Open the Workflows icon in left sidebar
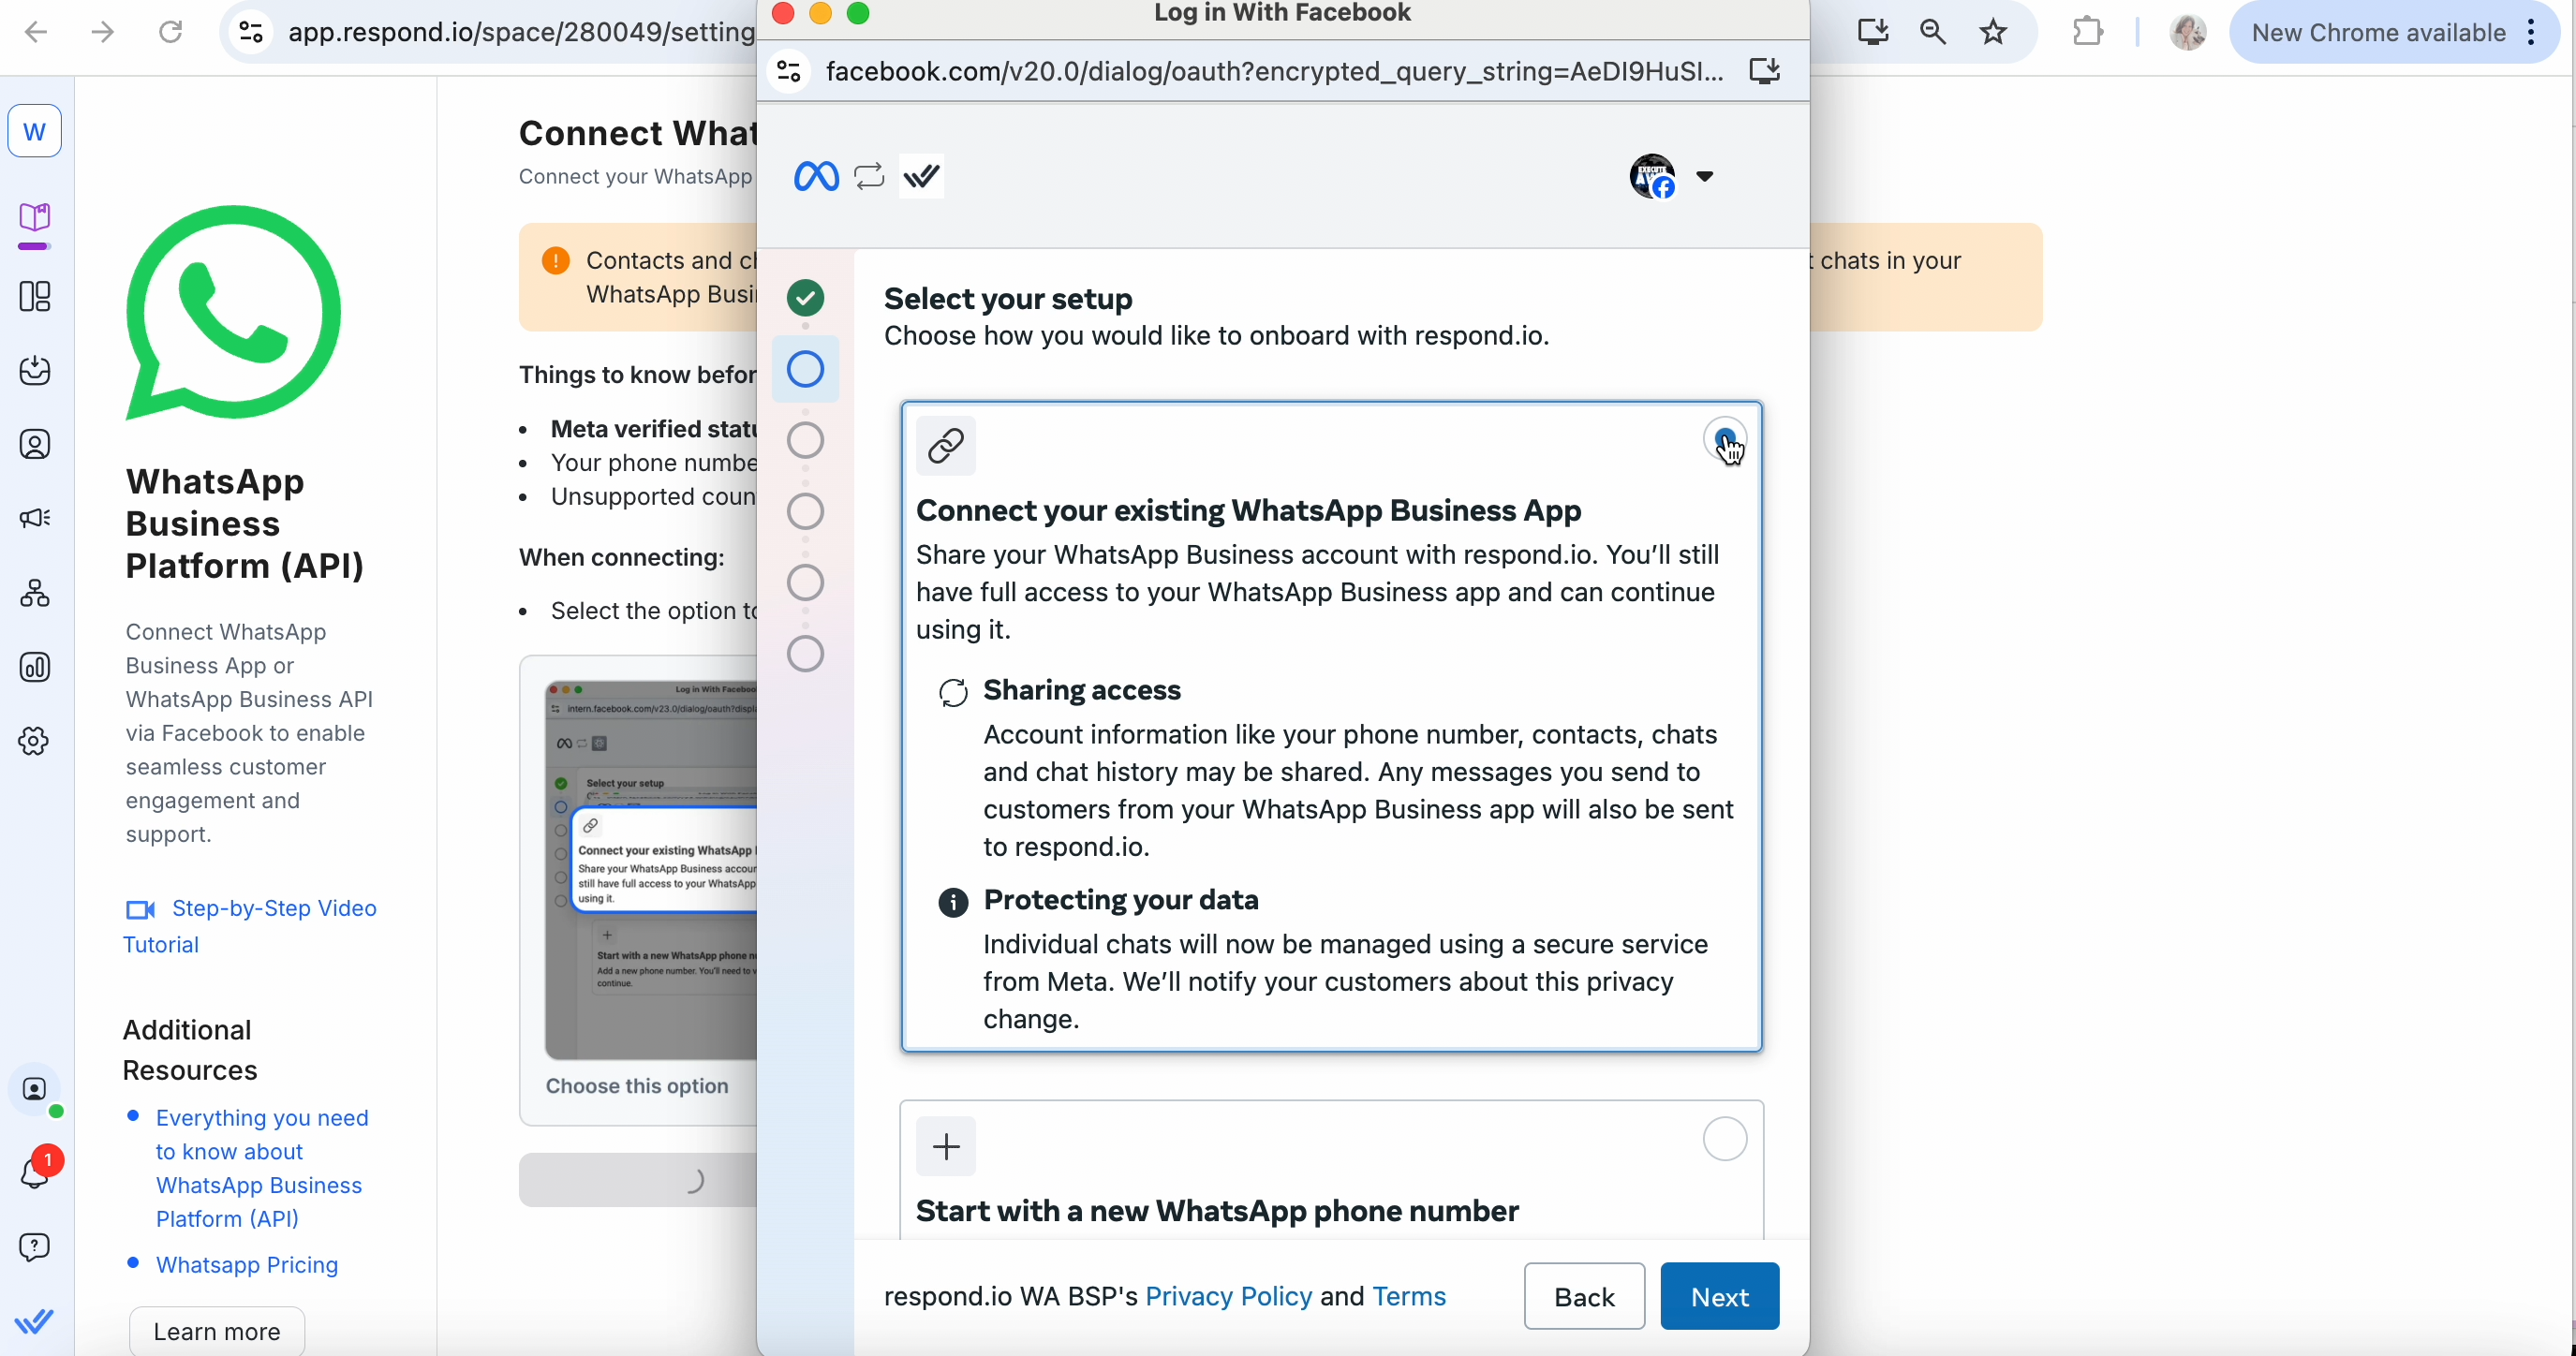Image resolution: width=2576 pixels, height=1356 pixels. pos(35,593)
